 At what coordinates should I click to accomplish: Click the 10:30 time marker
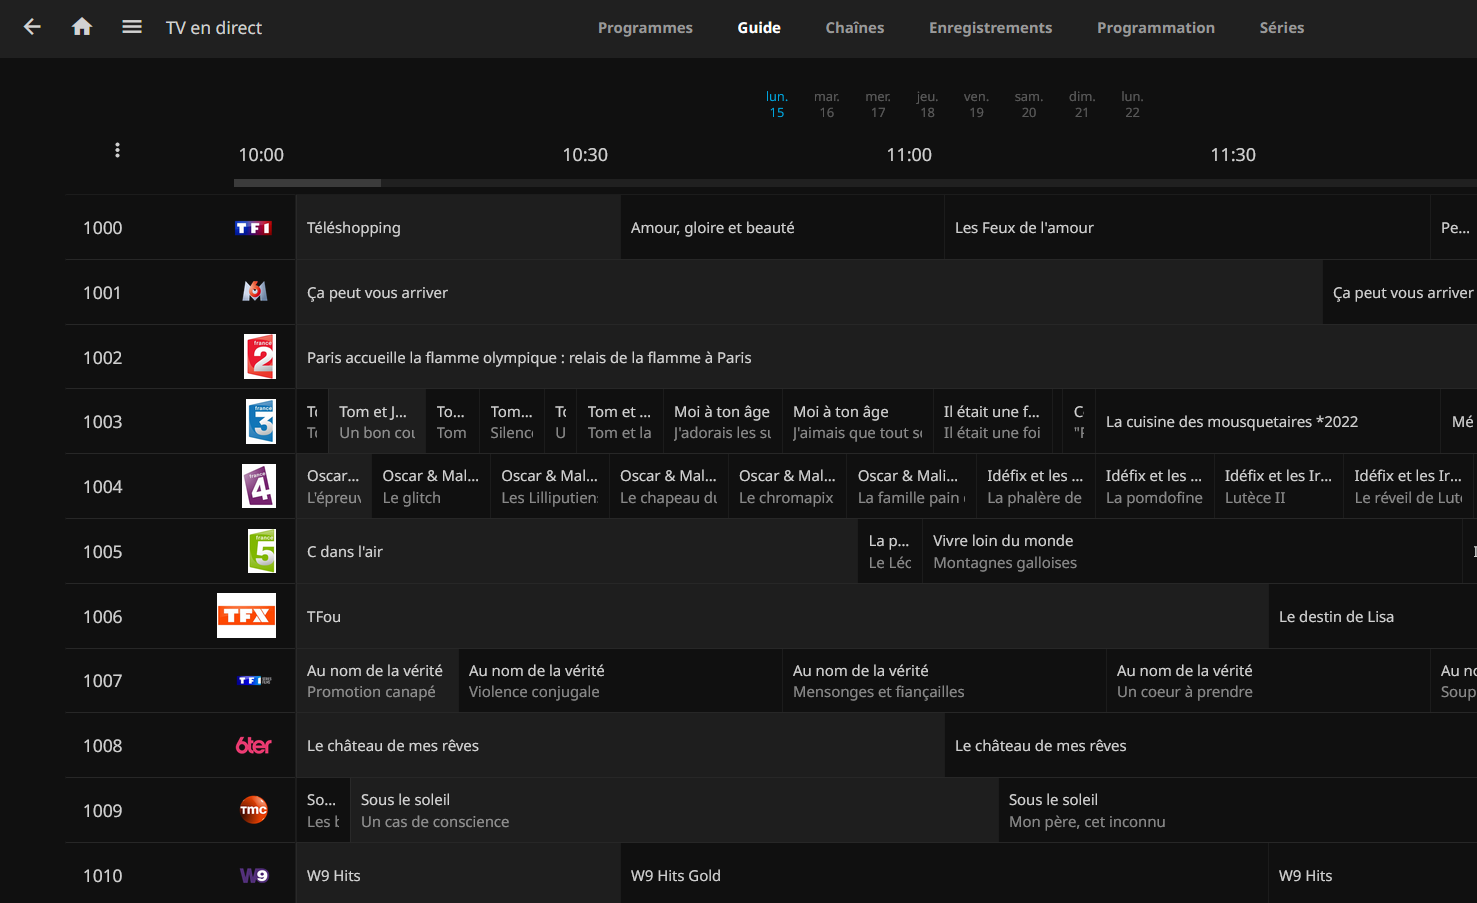coord(585,155)
